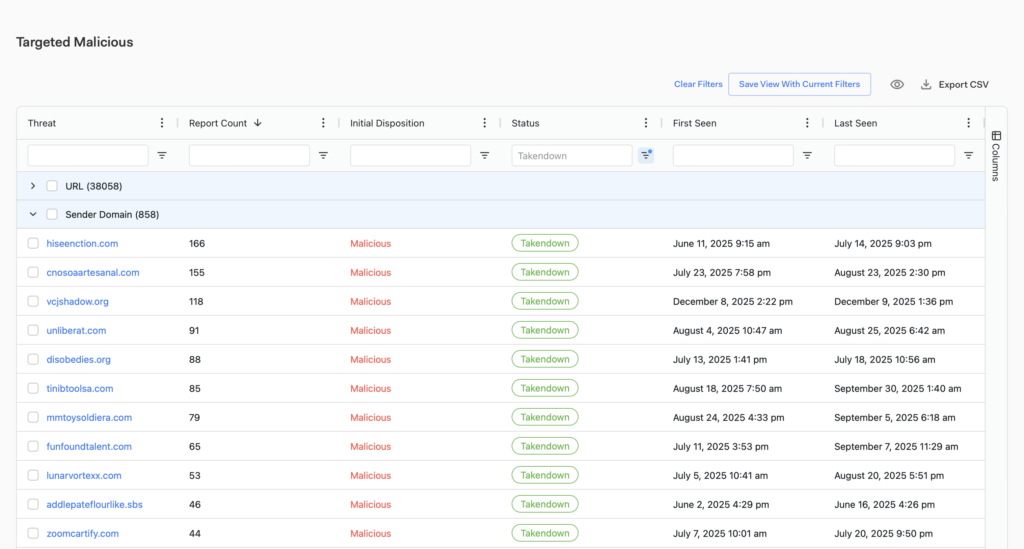Screen dimensions: 1024x549
Task: Click Clear Filters link
Action: point(698,84)
